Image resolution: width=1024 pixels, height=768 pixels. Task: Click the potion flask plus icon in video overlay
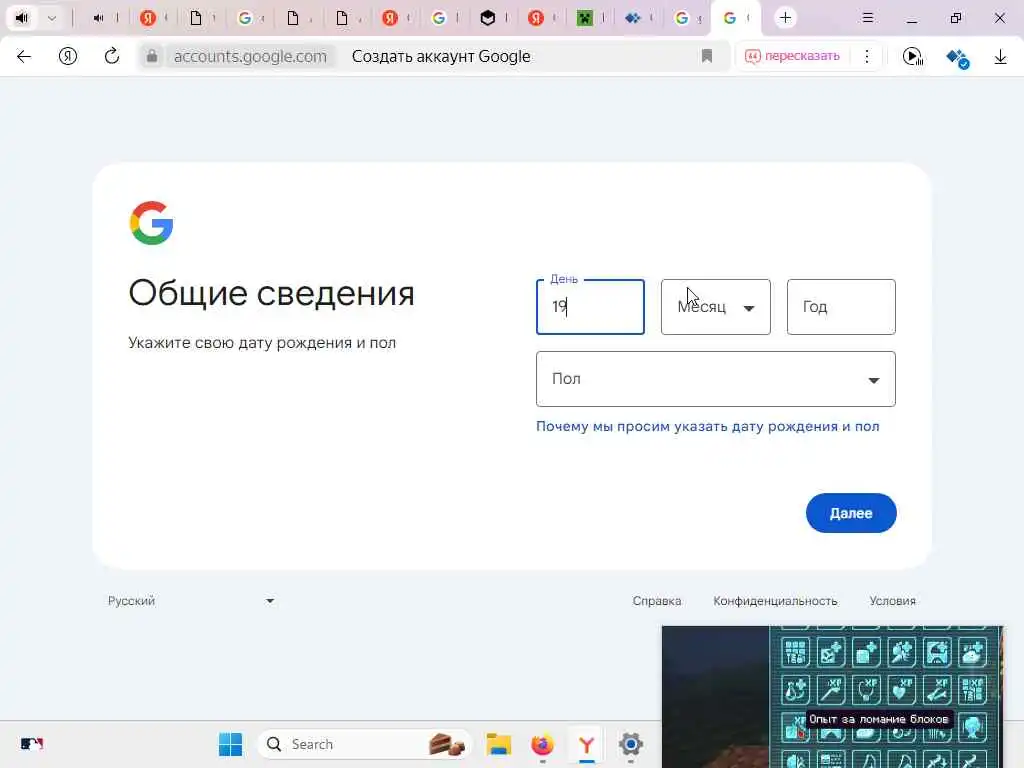(795, 688)
